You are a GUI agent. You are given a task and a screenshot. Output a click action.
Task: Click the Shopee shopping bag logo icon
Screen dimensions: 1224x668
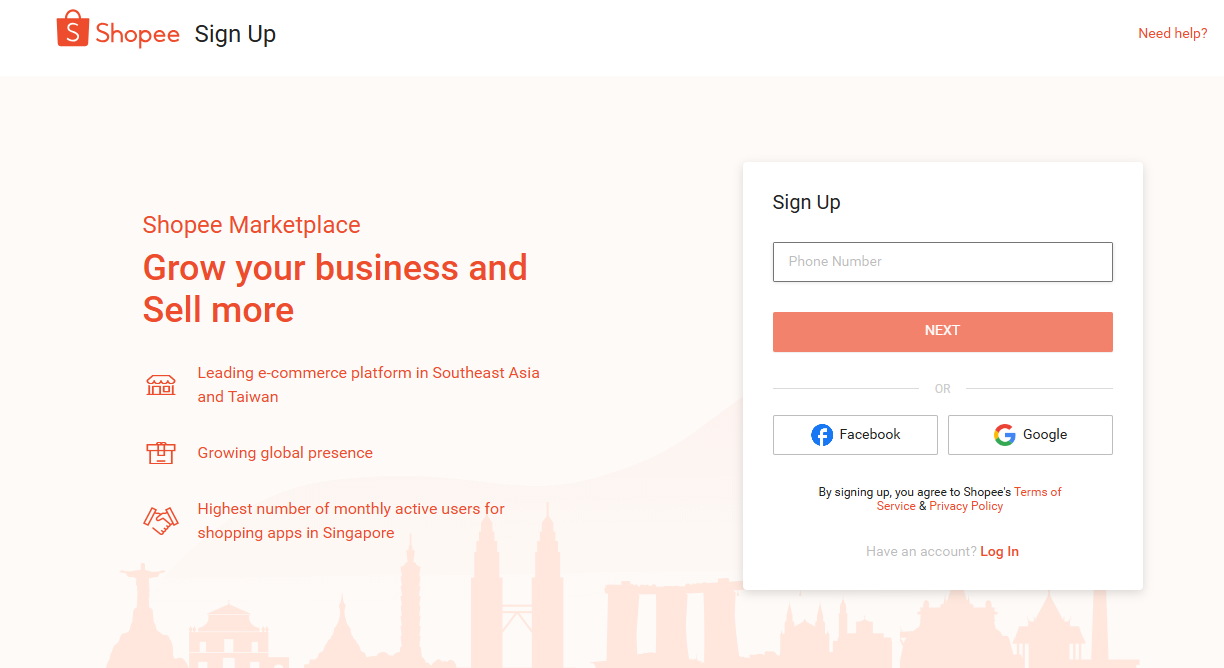point(72,29)
